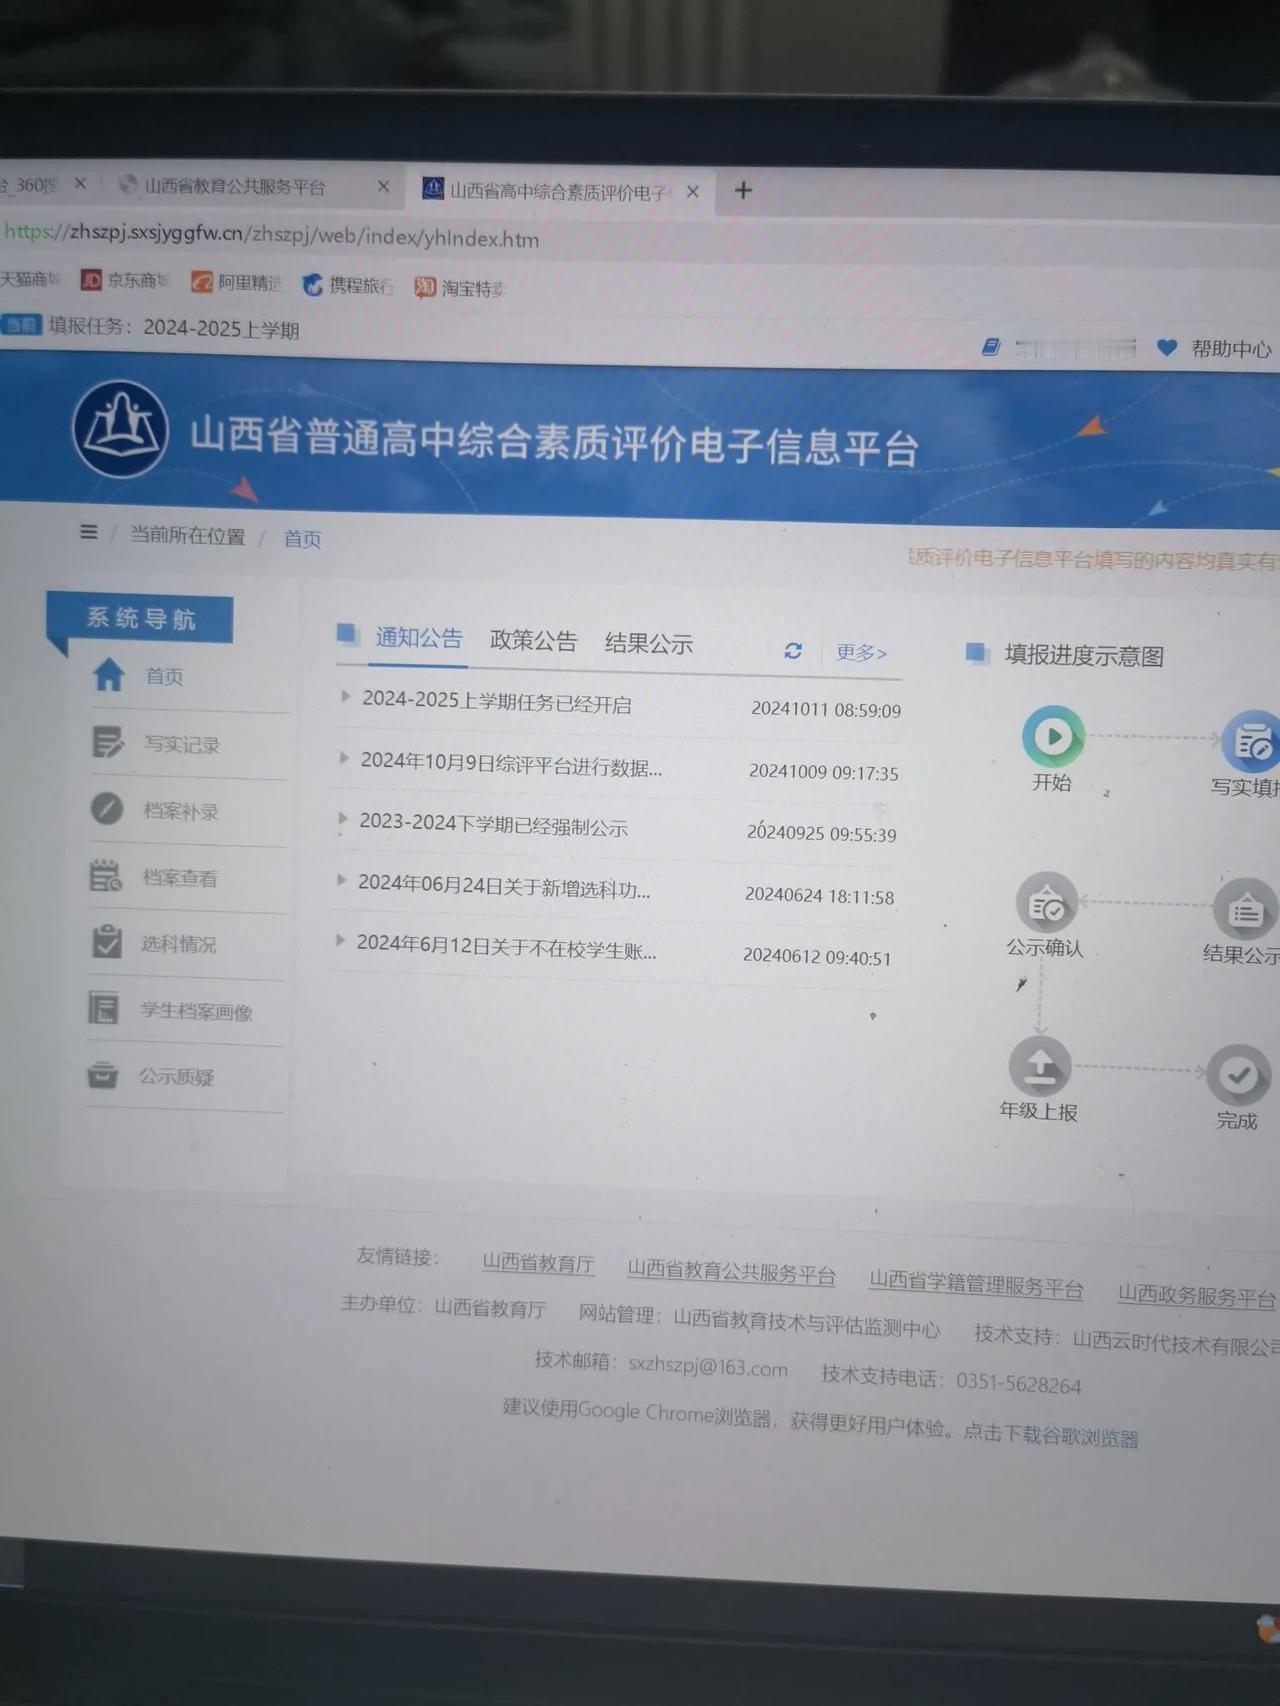Open the 山西省学籍管理服务平台 footer link

pyautogui.click(x=976, y=1284)
